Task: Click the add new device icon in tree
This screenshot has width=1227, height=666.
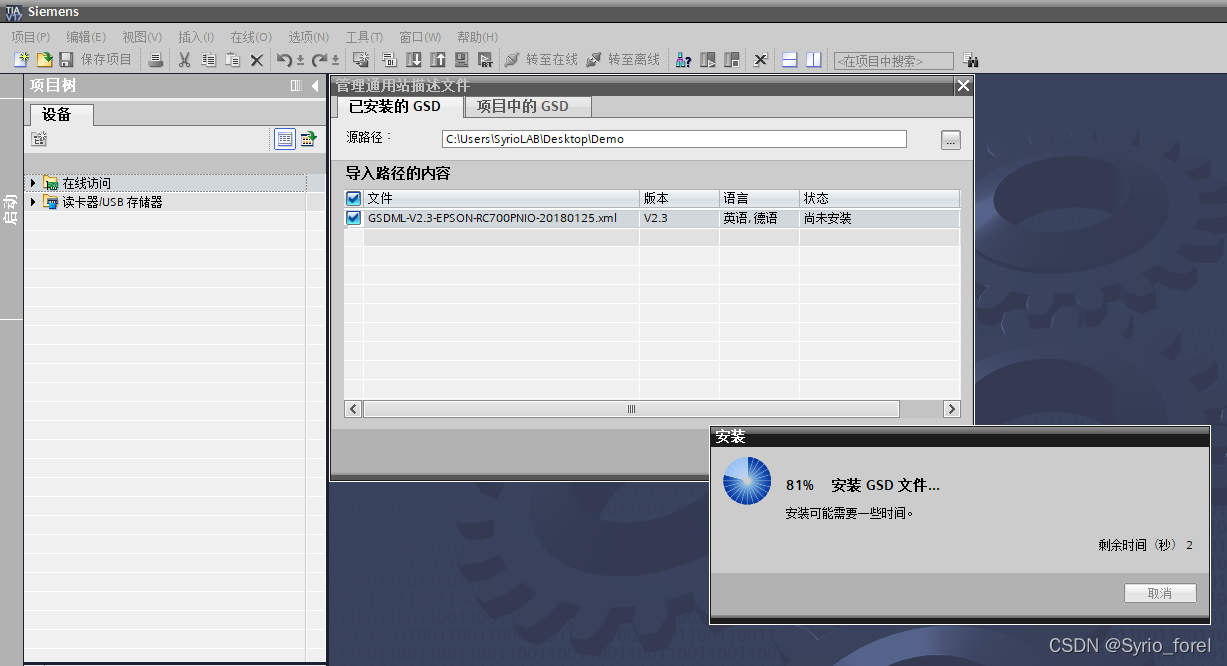Action: tap(39, 139)
